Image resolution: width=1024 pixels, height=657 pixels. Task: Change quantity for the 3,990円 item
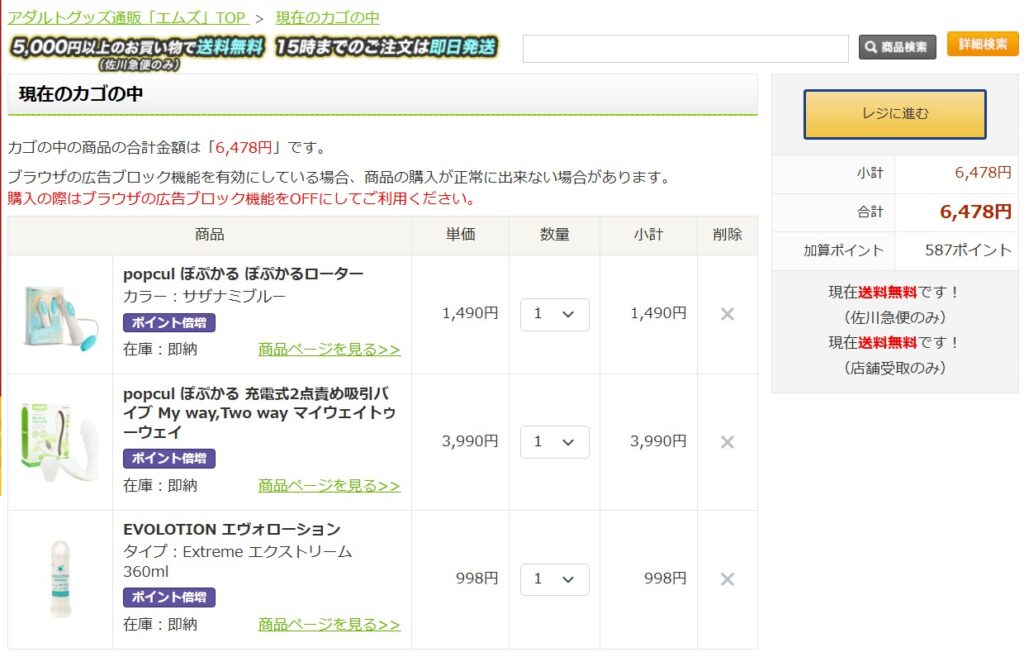click(554, 442)
